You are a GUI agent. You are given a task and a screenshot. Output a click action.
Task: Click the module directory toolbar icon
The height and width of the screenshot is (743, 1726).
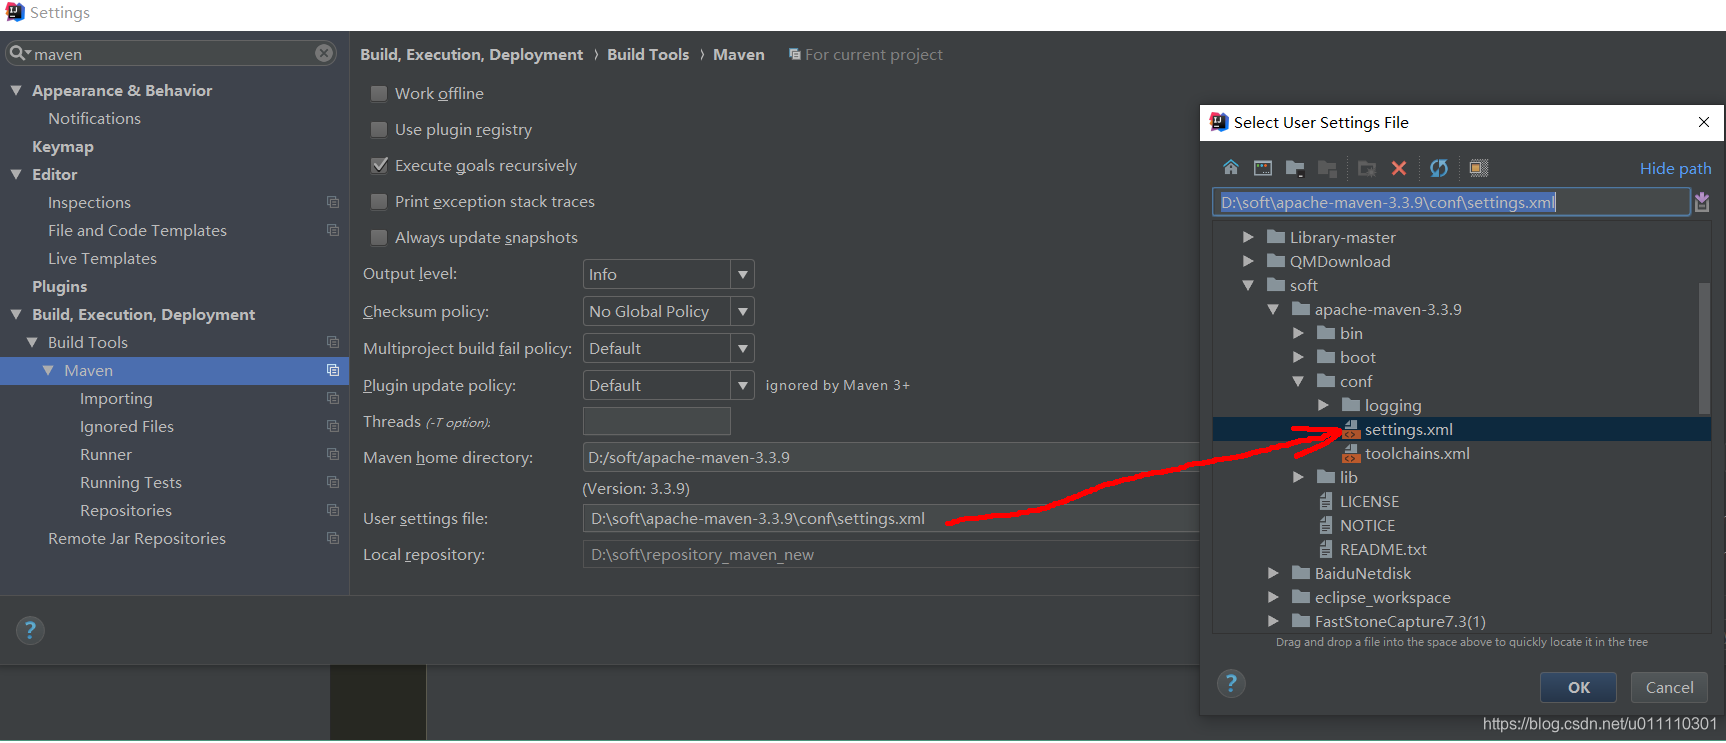point(1327,168)
